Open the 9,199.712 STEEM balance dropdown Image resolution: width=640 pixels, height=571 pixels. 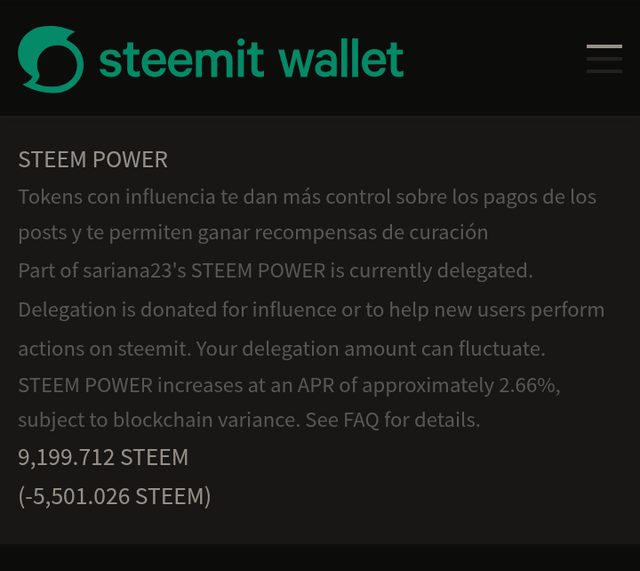[103, 457]
